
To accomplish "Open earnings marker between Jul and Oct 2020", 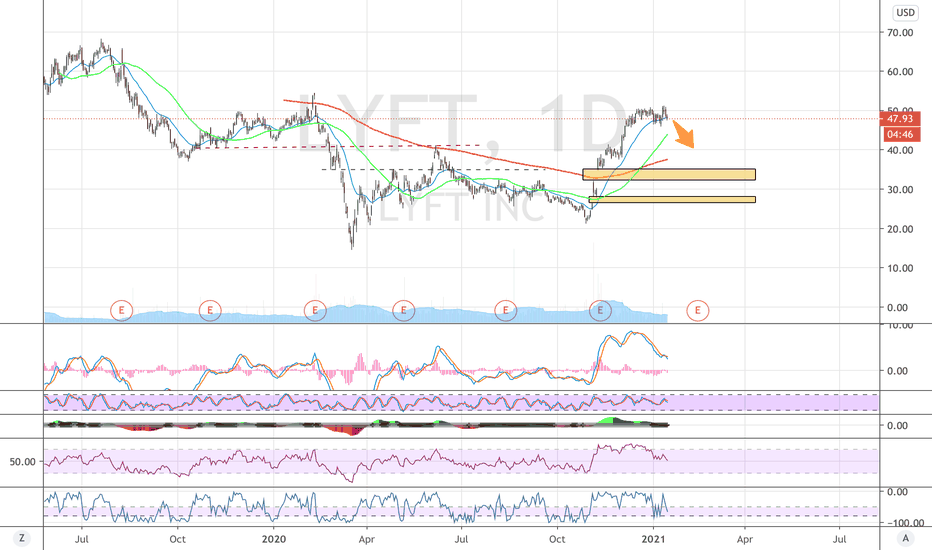I will (506, 310).
